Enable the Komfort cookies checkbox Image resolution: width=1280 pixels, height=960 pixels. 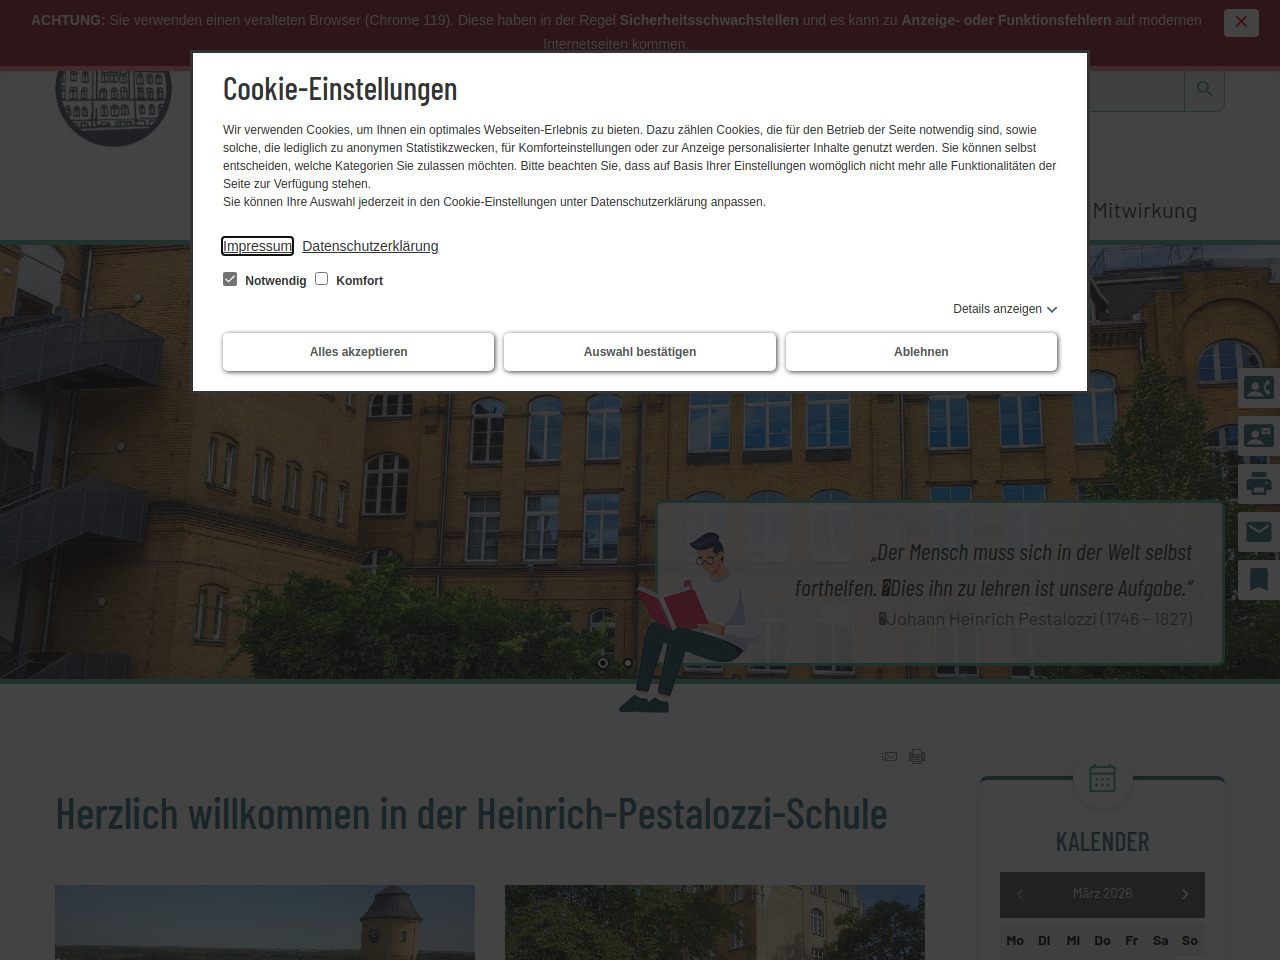(321, 279)
